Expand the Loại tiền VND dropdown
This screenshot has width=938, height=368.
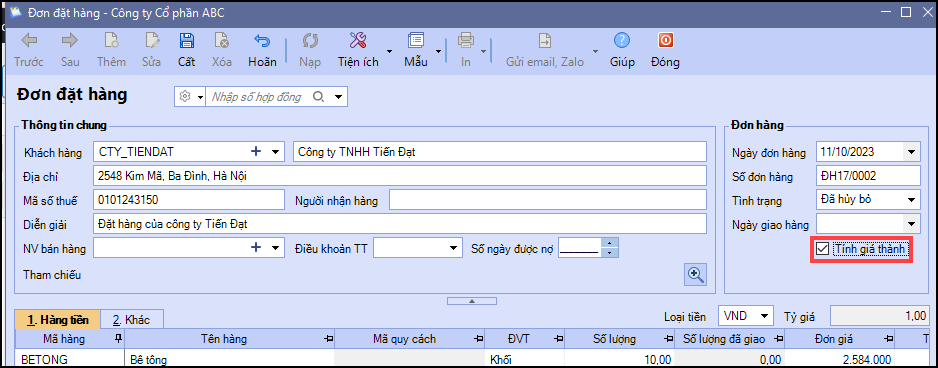click(765, 315)
